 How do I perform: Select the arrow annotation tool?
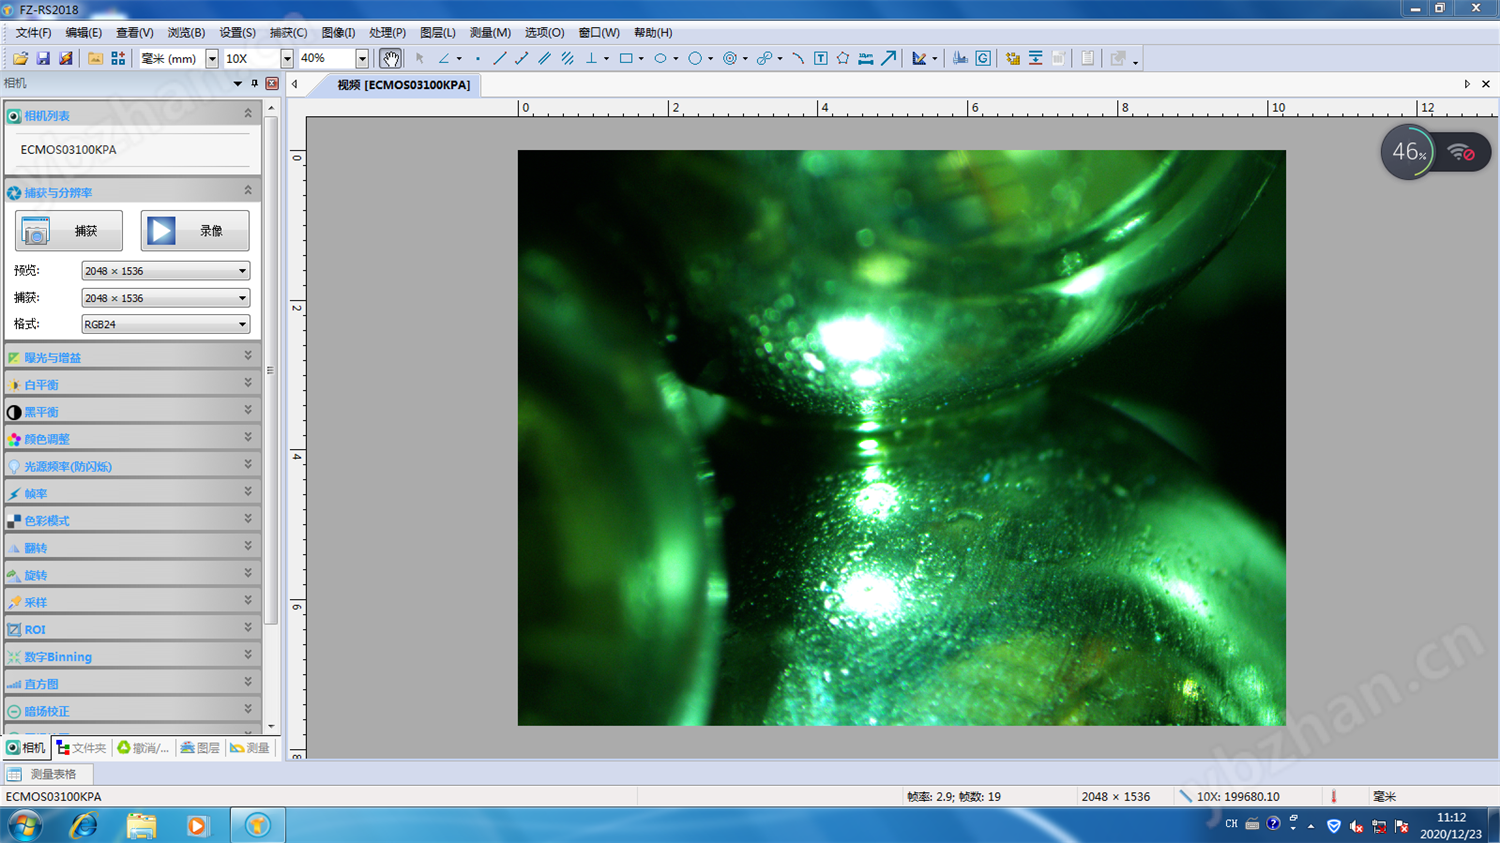[x=888, y=59]
